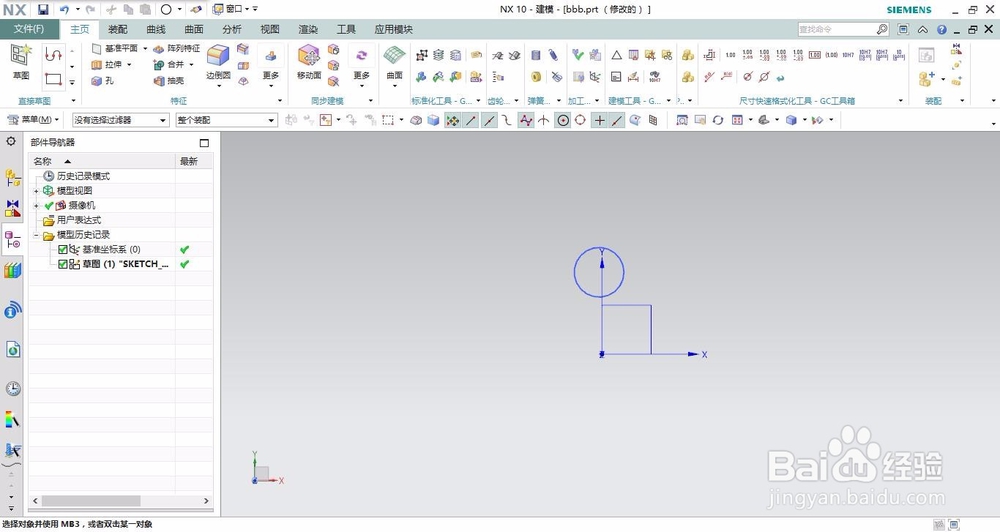
Task: Toggle the quadrant point snap button
Action: pos(580,120)
